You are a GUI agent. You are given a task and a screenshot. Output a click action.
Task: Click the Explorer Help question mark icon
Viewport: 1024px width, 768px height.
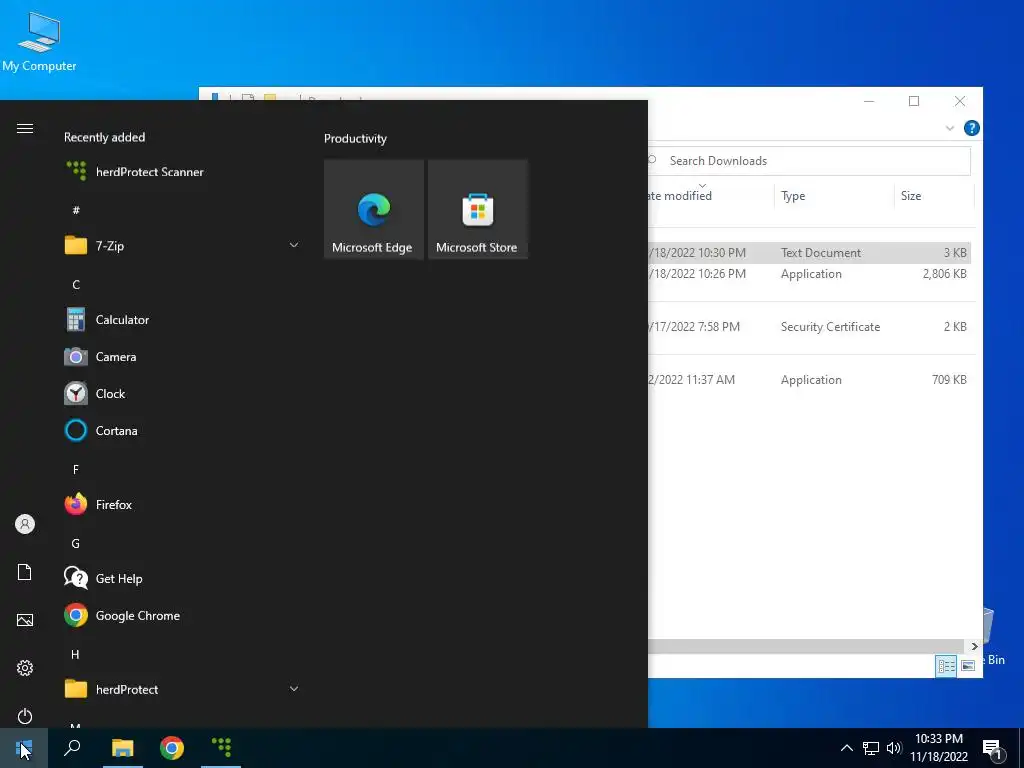971,128
